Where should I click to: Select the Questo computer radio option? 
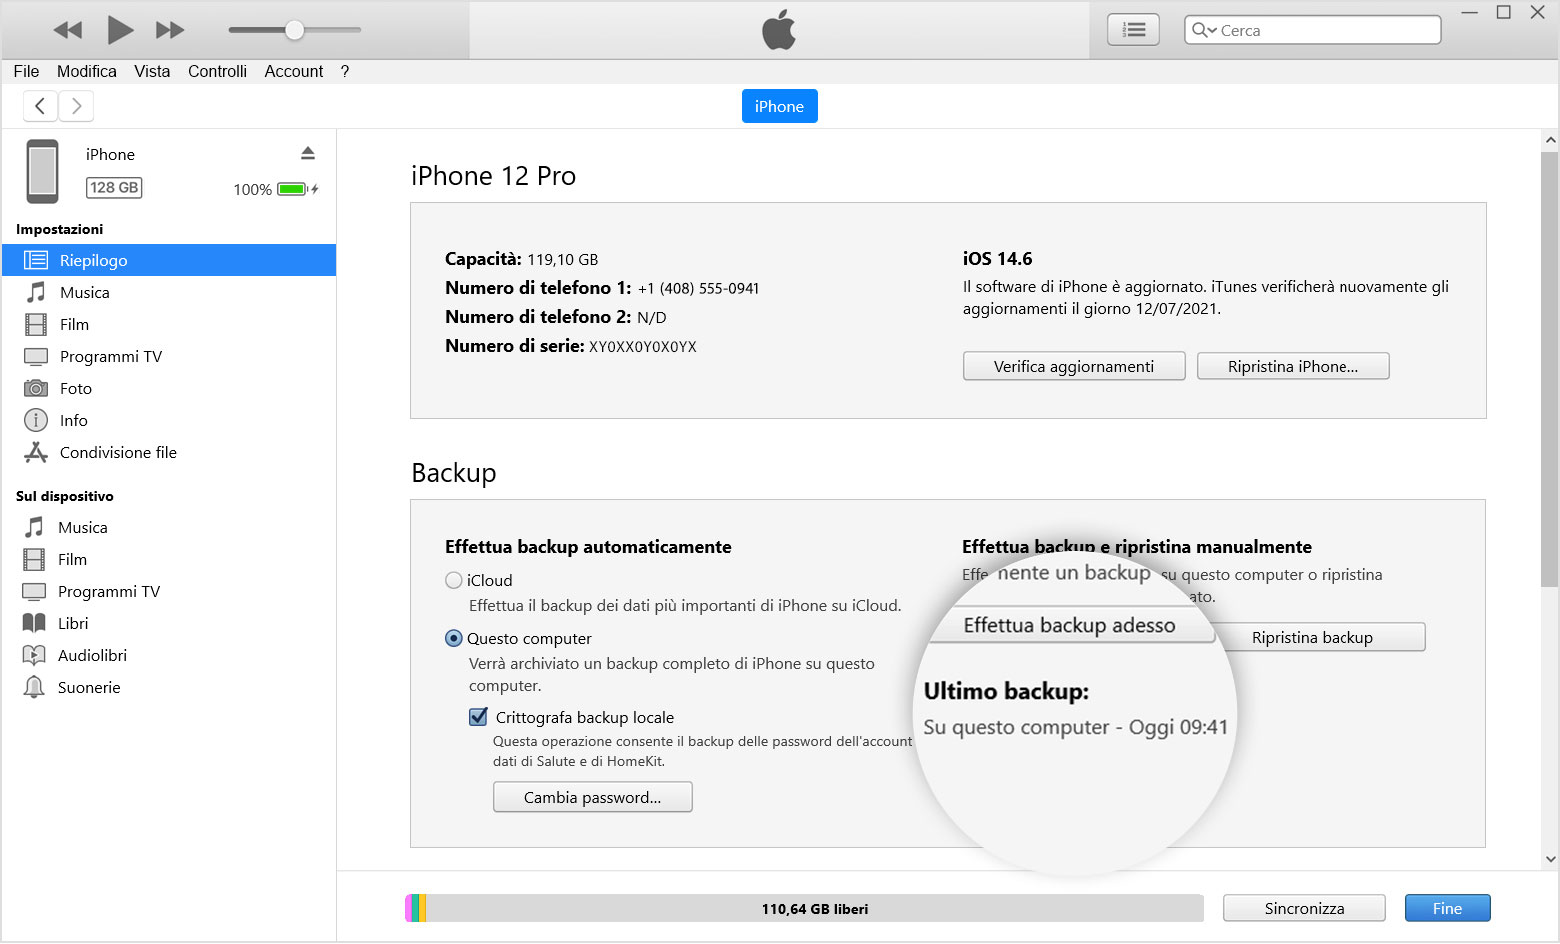click(454, 638)
